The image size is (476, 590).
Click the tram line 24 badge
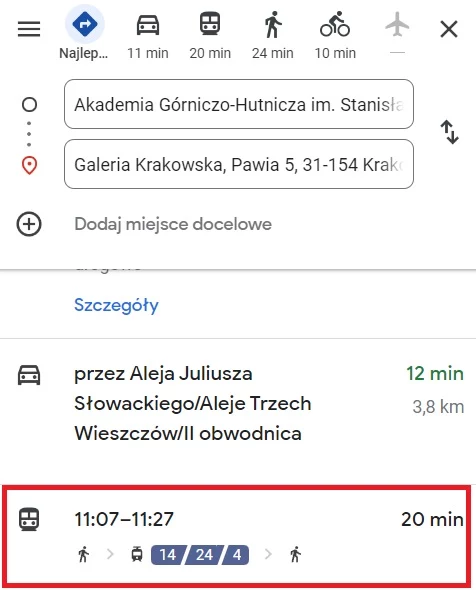[204, 555]
